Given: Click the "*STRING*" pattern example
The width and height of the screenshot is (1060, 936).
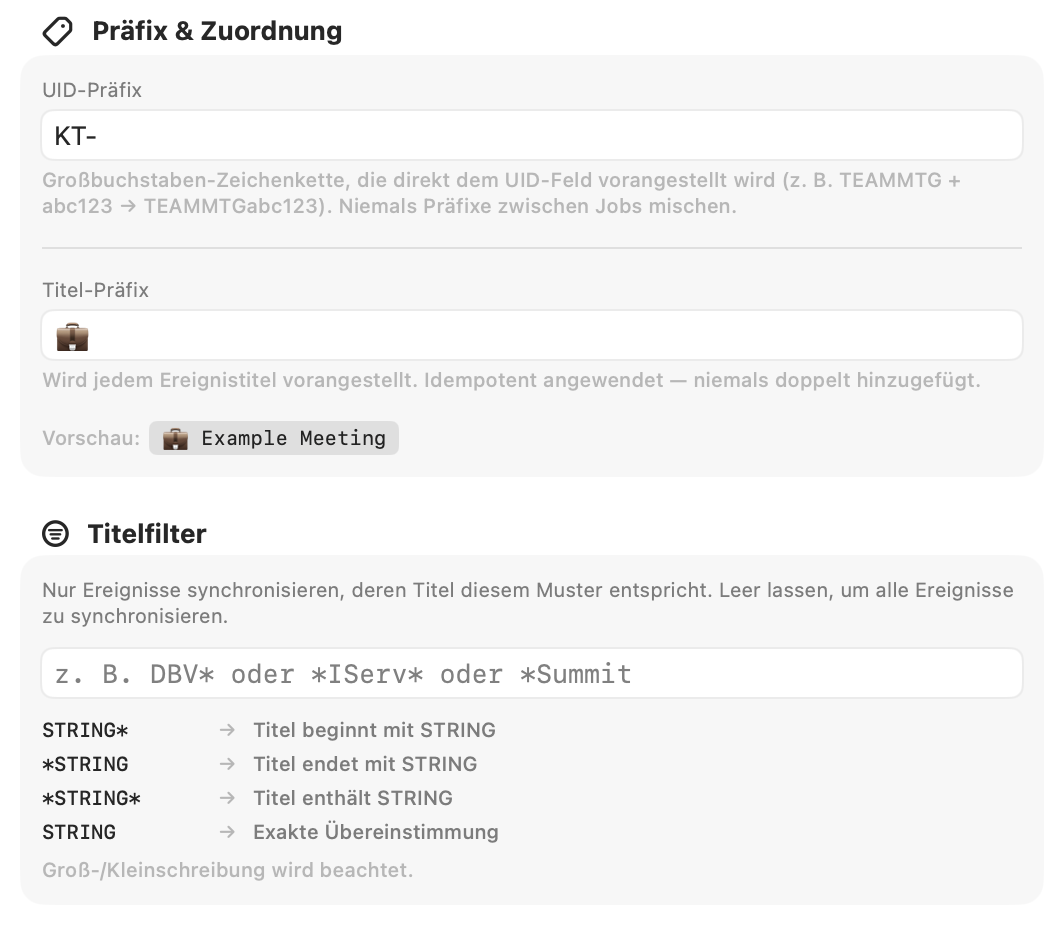Looking at the screenshot, I should (x=91, y=798).
